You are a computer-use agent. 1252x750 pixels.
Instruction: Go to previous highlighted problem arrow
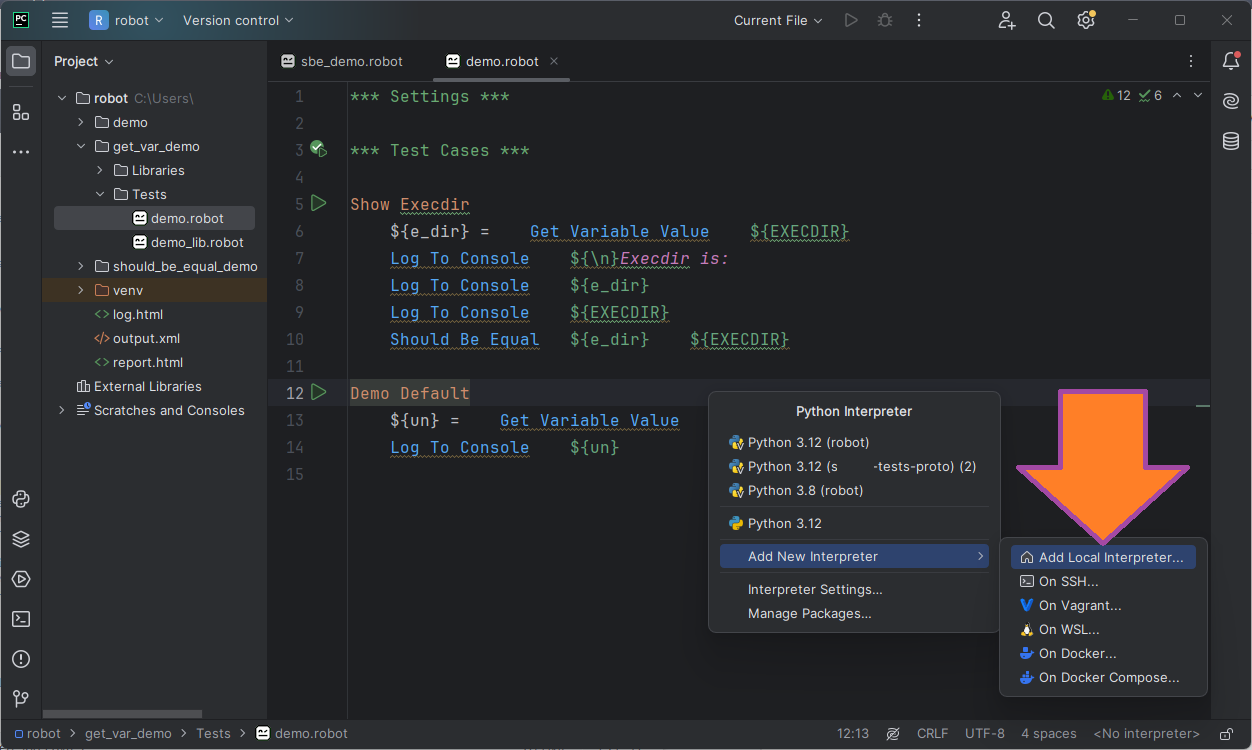click(1177, 96)
